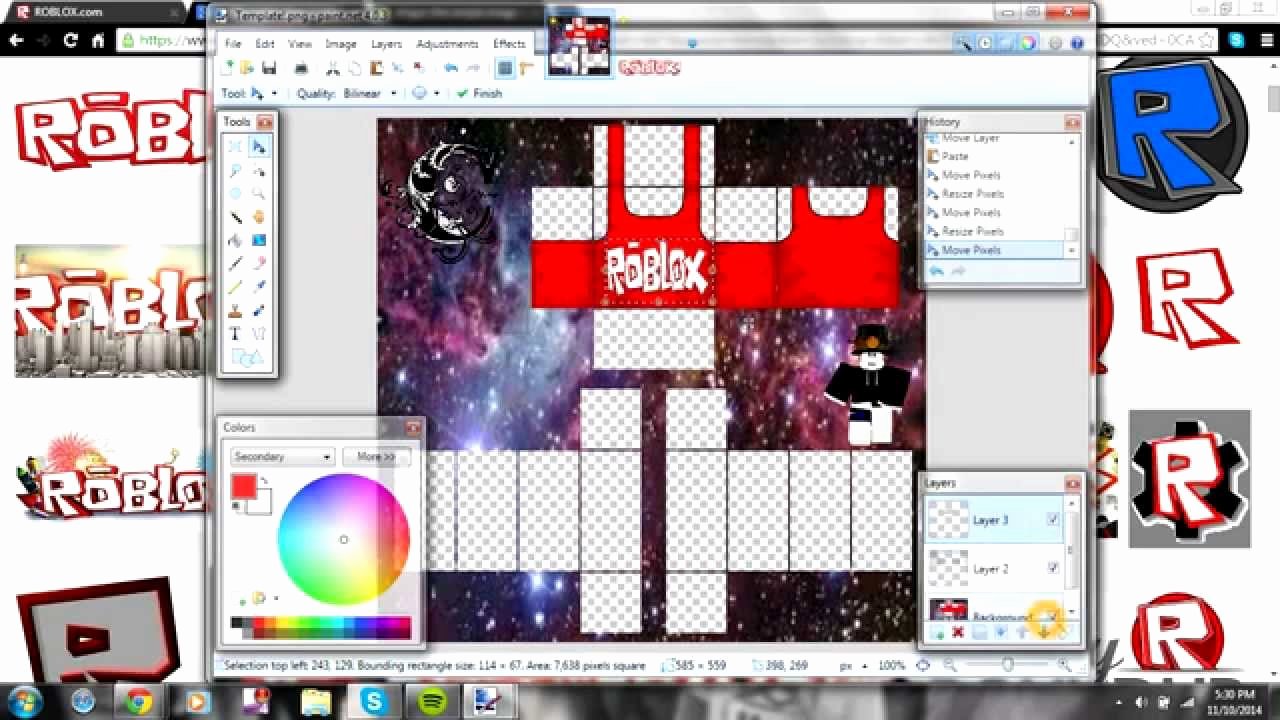
Task: Select the Pan hand tool
Action: (x=259, y=217)
